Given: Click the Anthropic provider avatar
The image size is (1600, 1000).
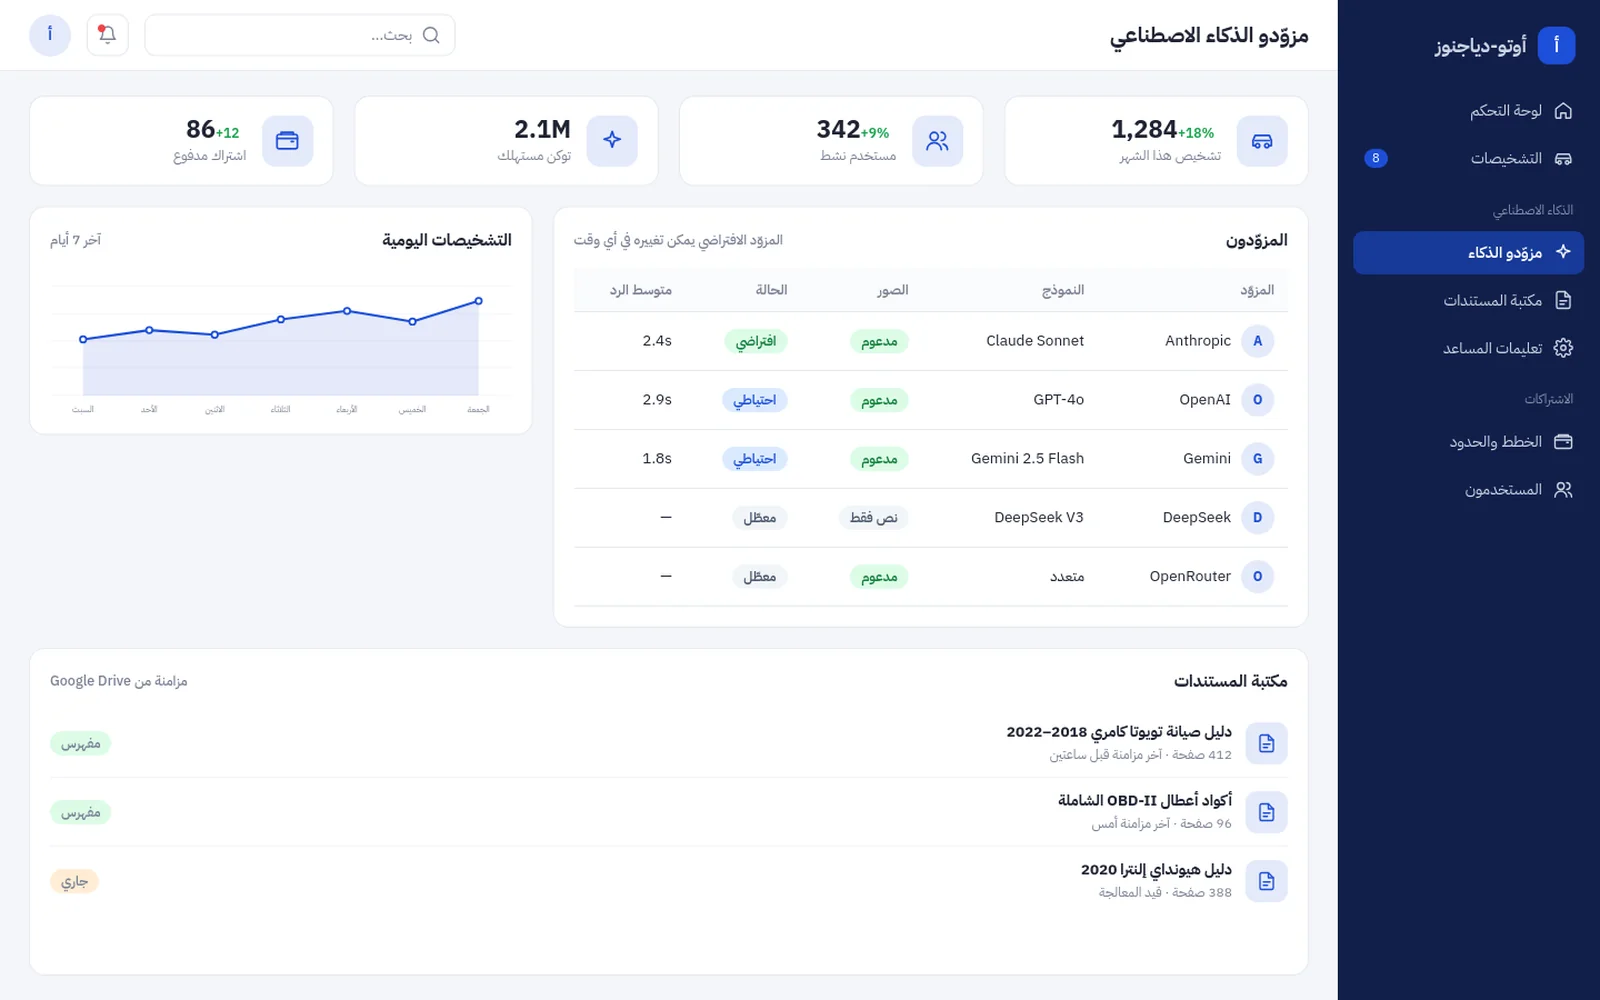Looking at the screenshot, I should tap(1257, 341).
